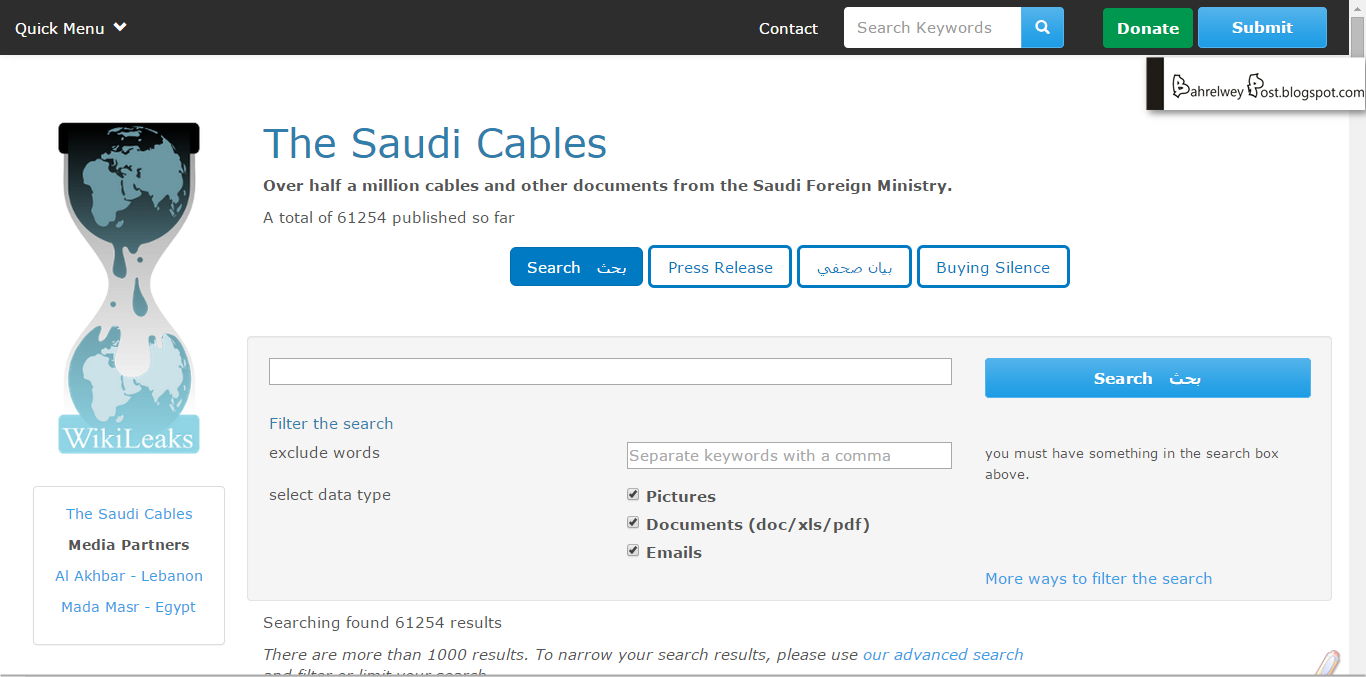Click 'Searching found 61254 results' text
This screenshot has width=1366, height=677.
(x=382, y=622)
